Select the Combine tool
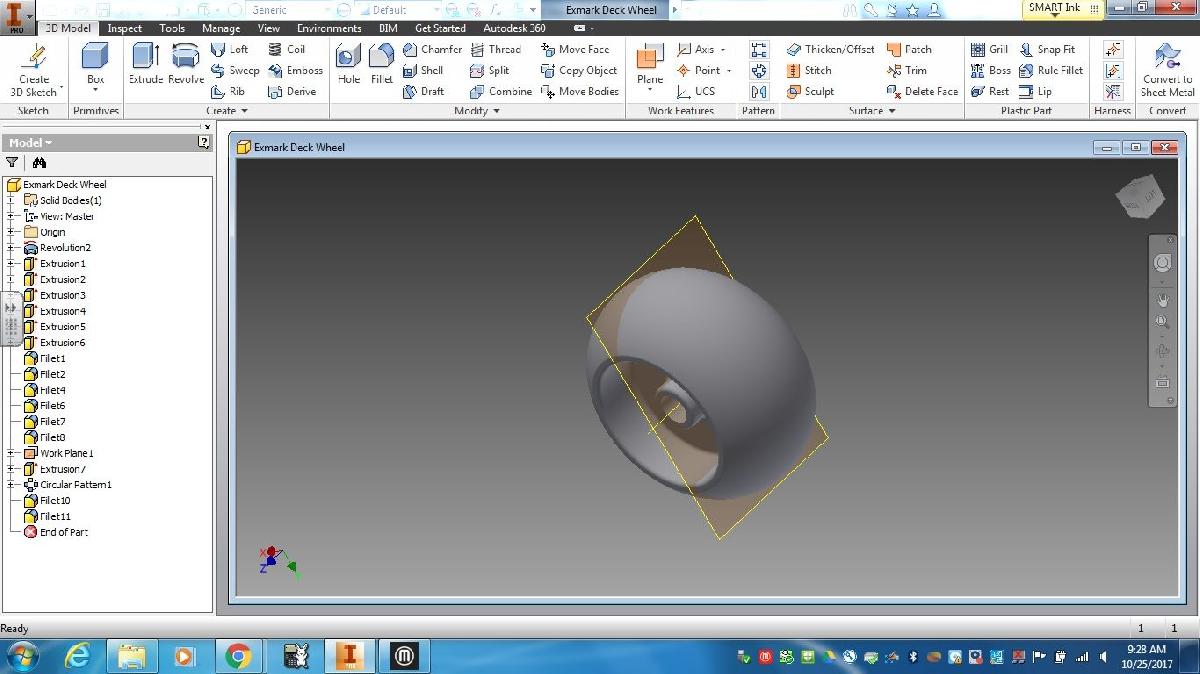 [501, 91]
